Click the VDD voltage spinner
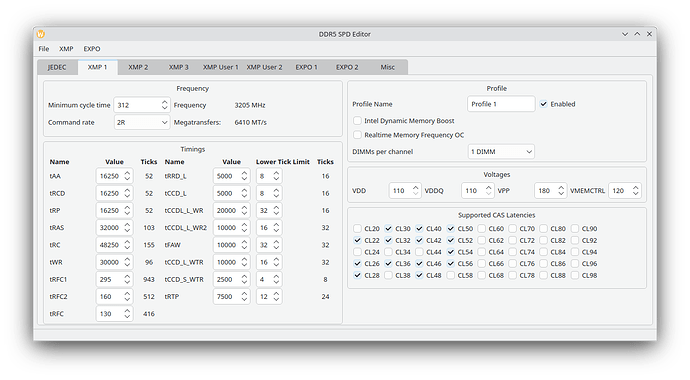This screenshot has height=380, width=690. click(405, 190)
